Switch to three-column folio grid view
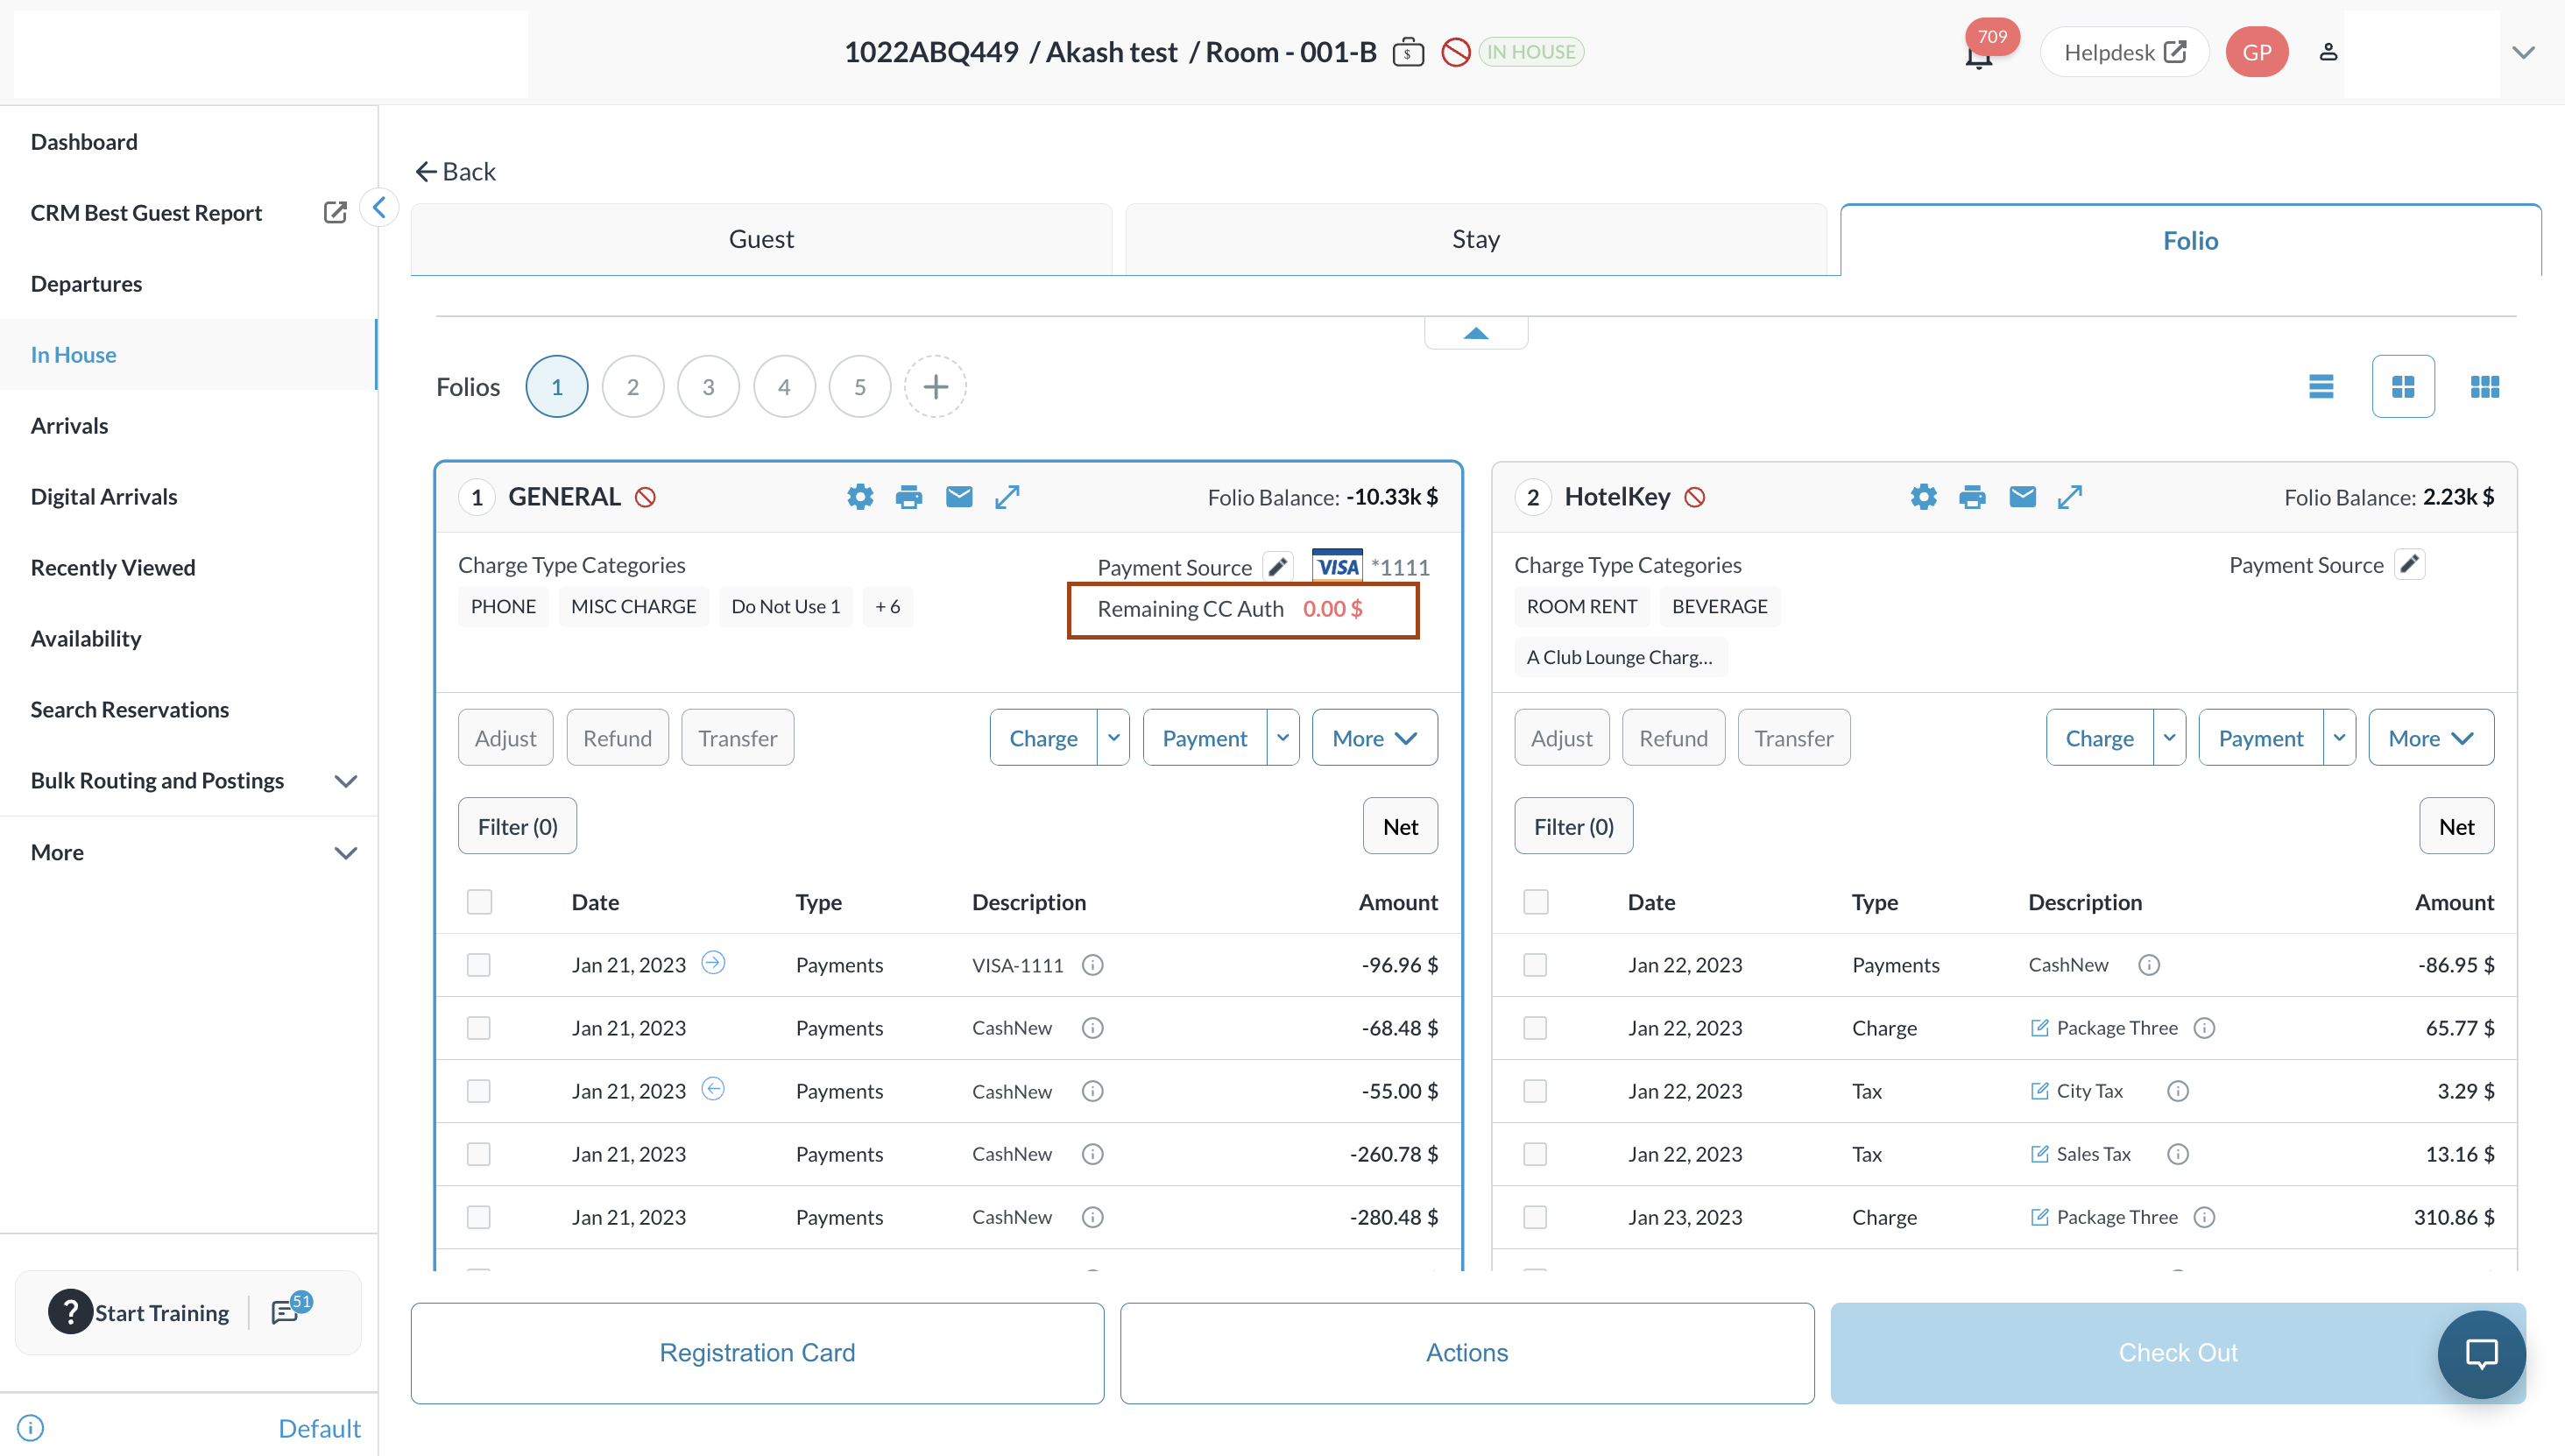This screenshot has height=1456, width=2565. (x=2484, y=387)
